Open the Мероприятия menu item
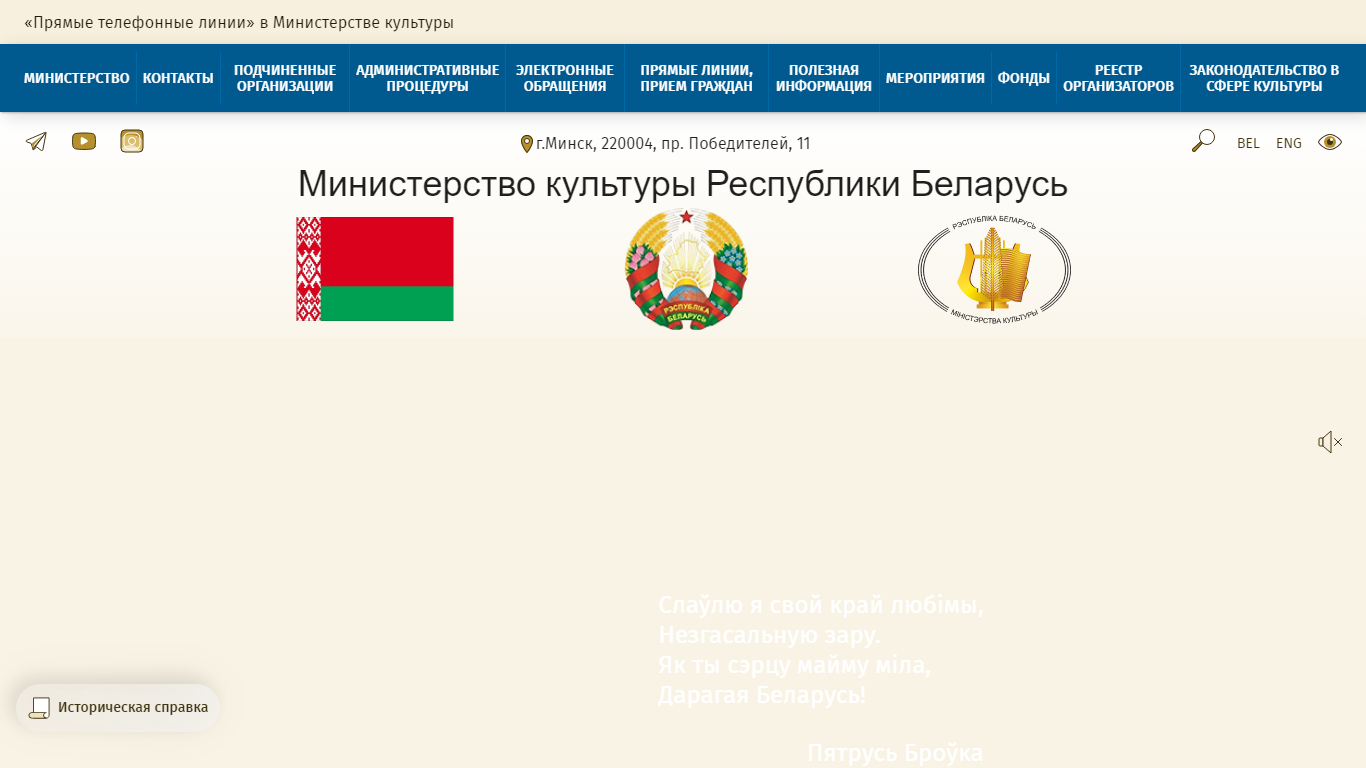This screenshot has width=1366, height=768. 935,78
